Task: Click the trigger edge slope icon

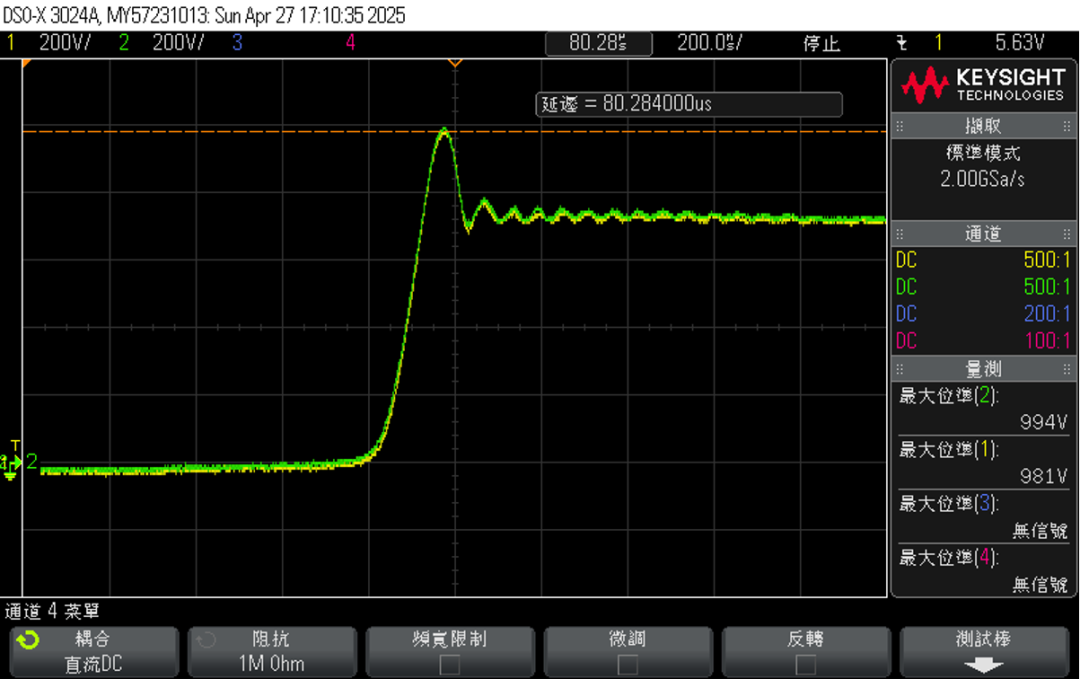Action: click(901, 43)
